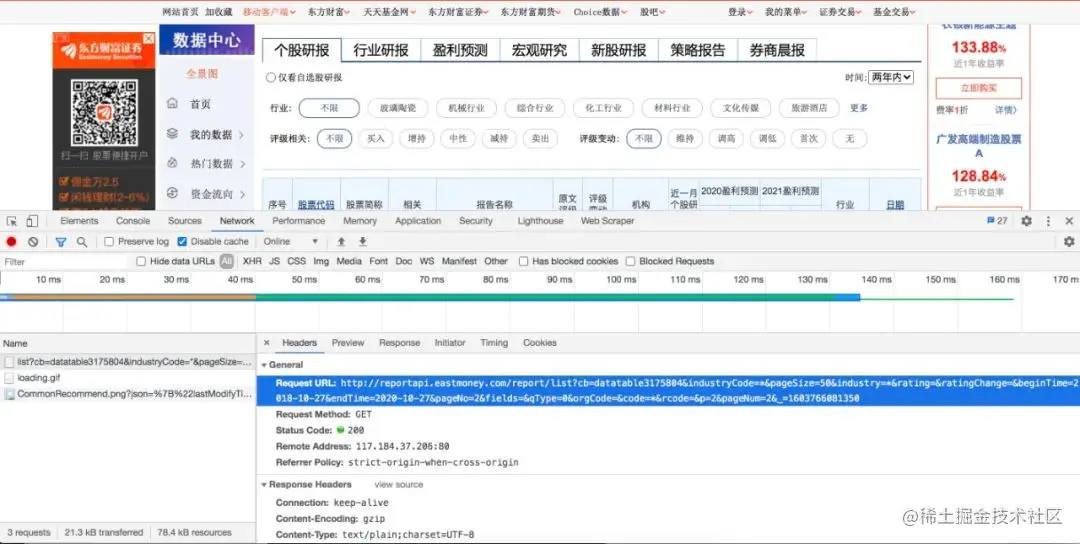
Task: Close the 东方财富证券 advertisement
Action: coord(148,39)
